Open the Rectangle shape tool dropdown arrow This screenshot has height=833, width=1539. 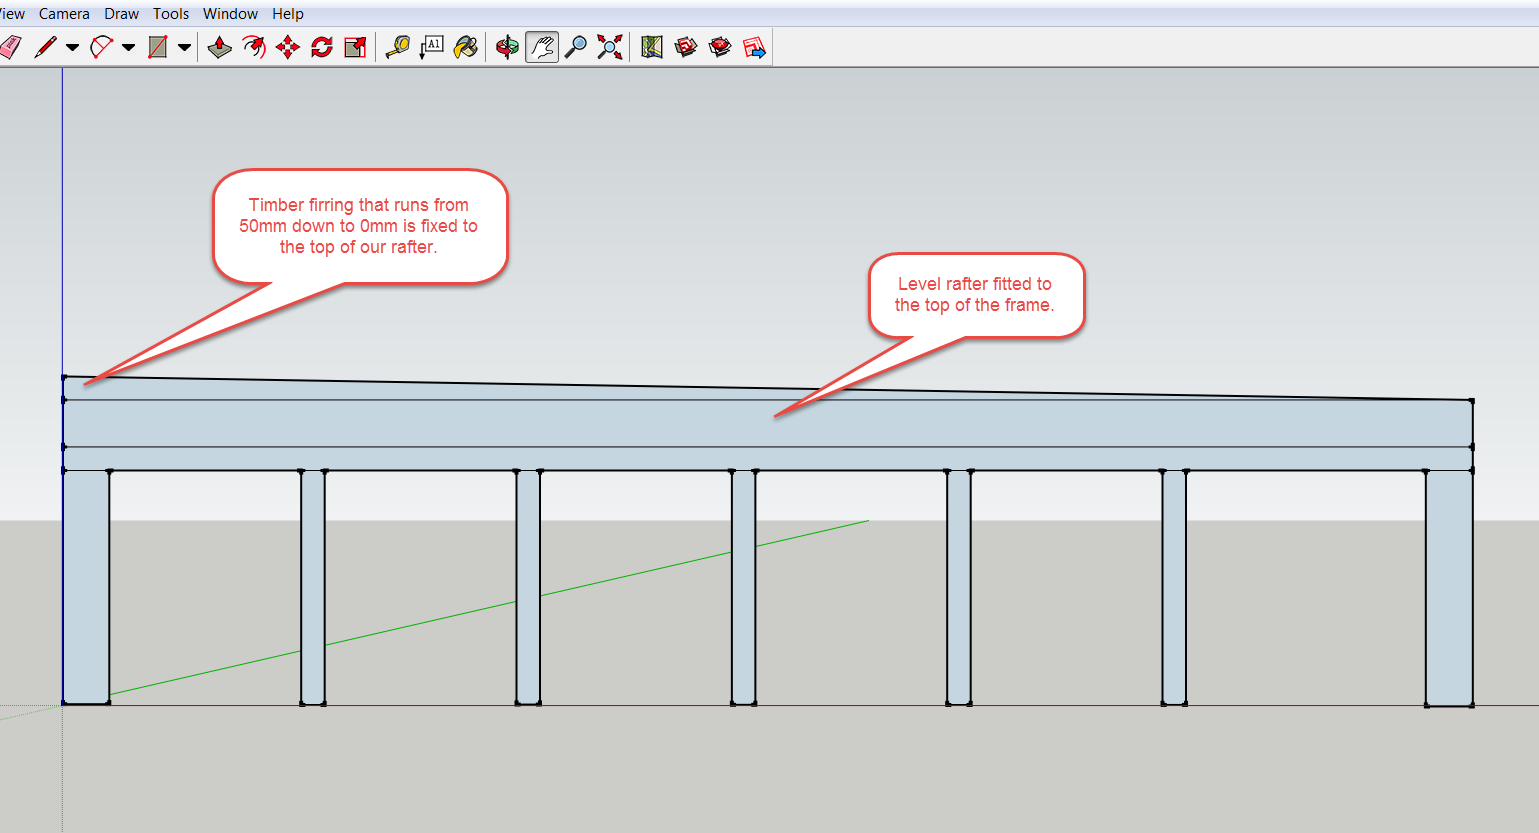[x=184, y=47]
